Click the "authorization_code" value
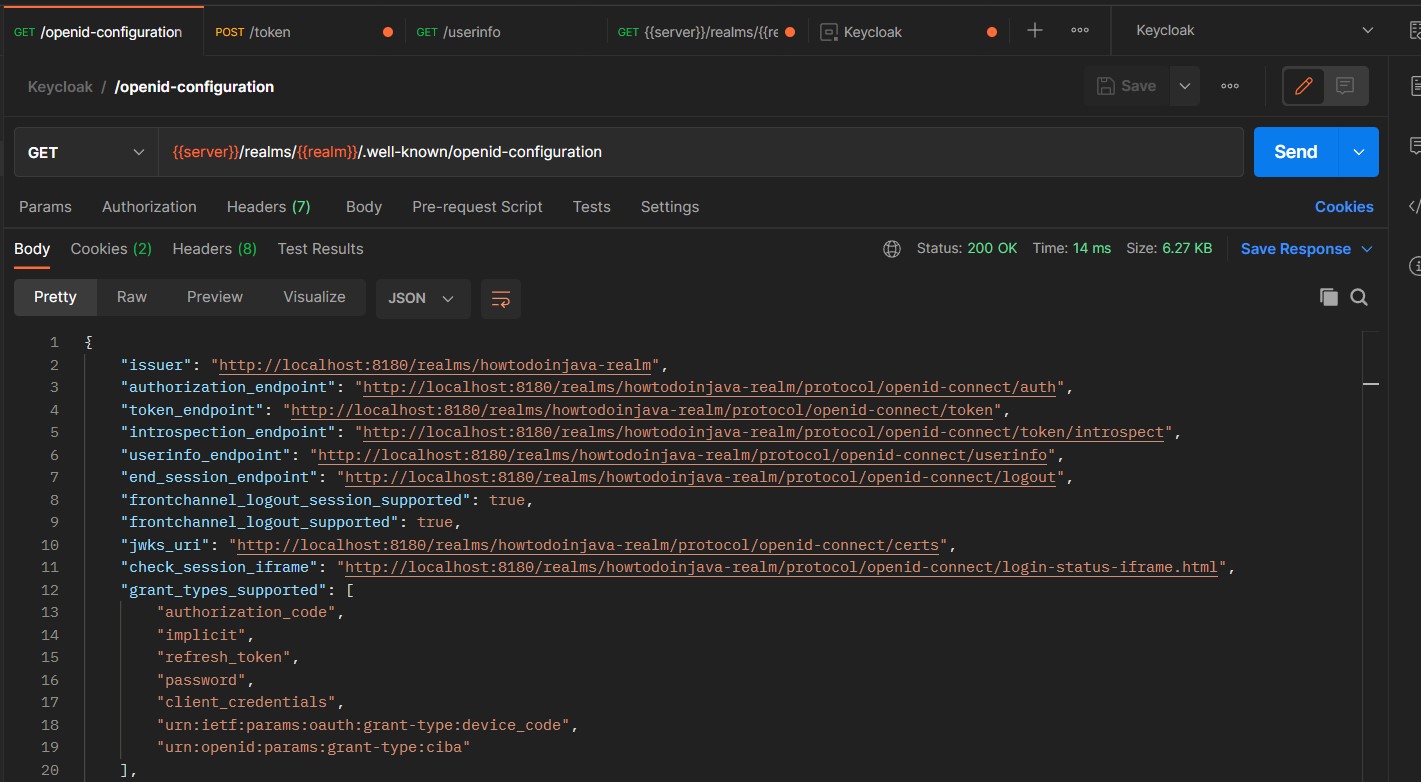 246,612
